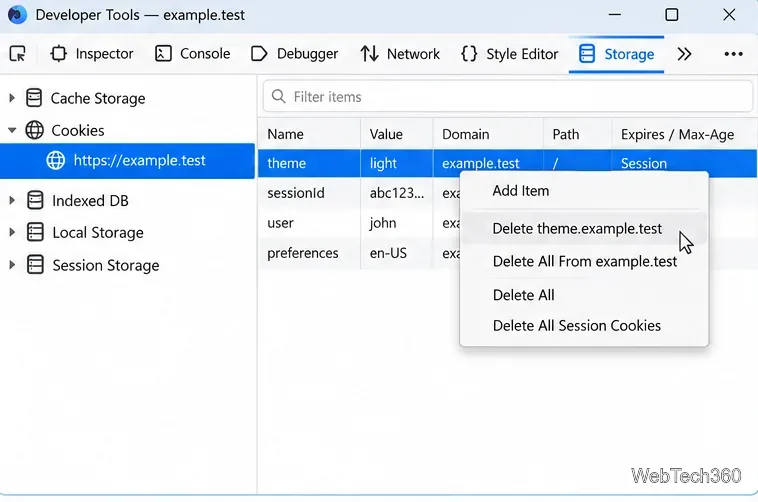Sort by the Path column header
This screenshot has width=758, height=502.
point(577,134)
